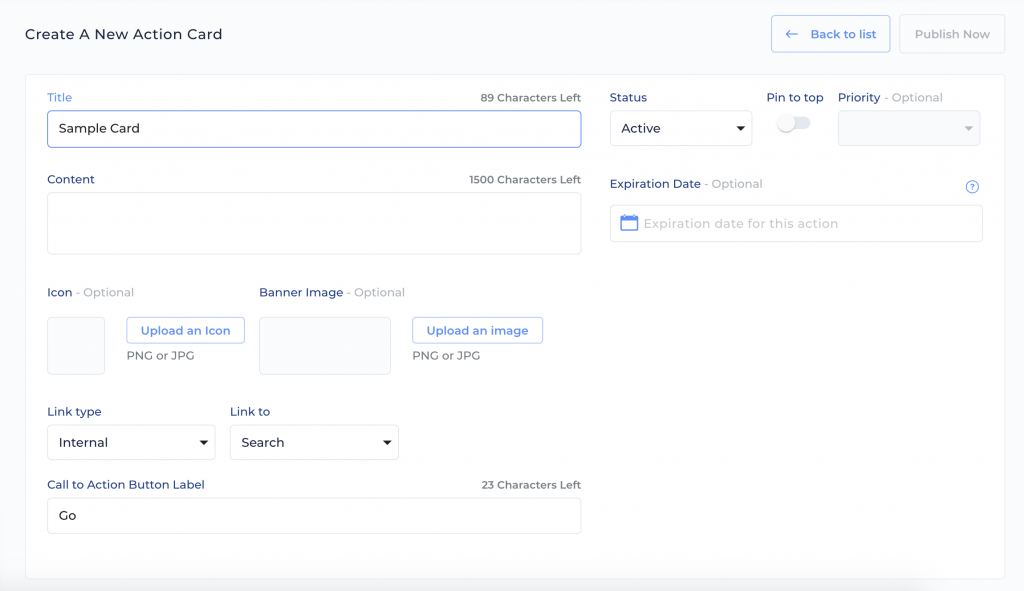Open the Link type dropdown showing Internal
This screenshot has height=591, width=1024.
click(131, 442)
